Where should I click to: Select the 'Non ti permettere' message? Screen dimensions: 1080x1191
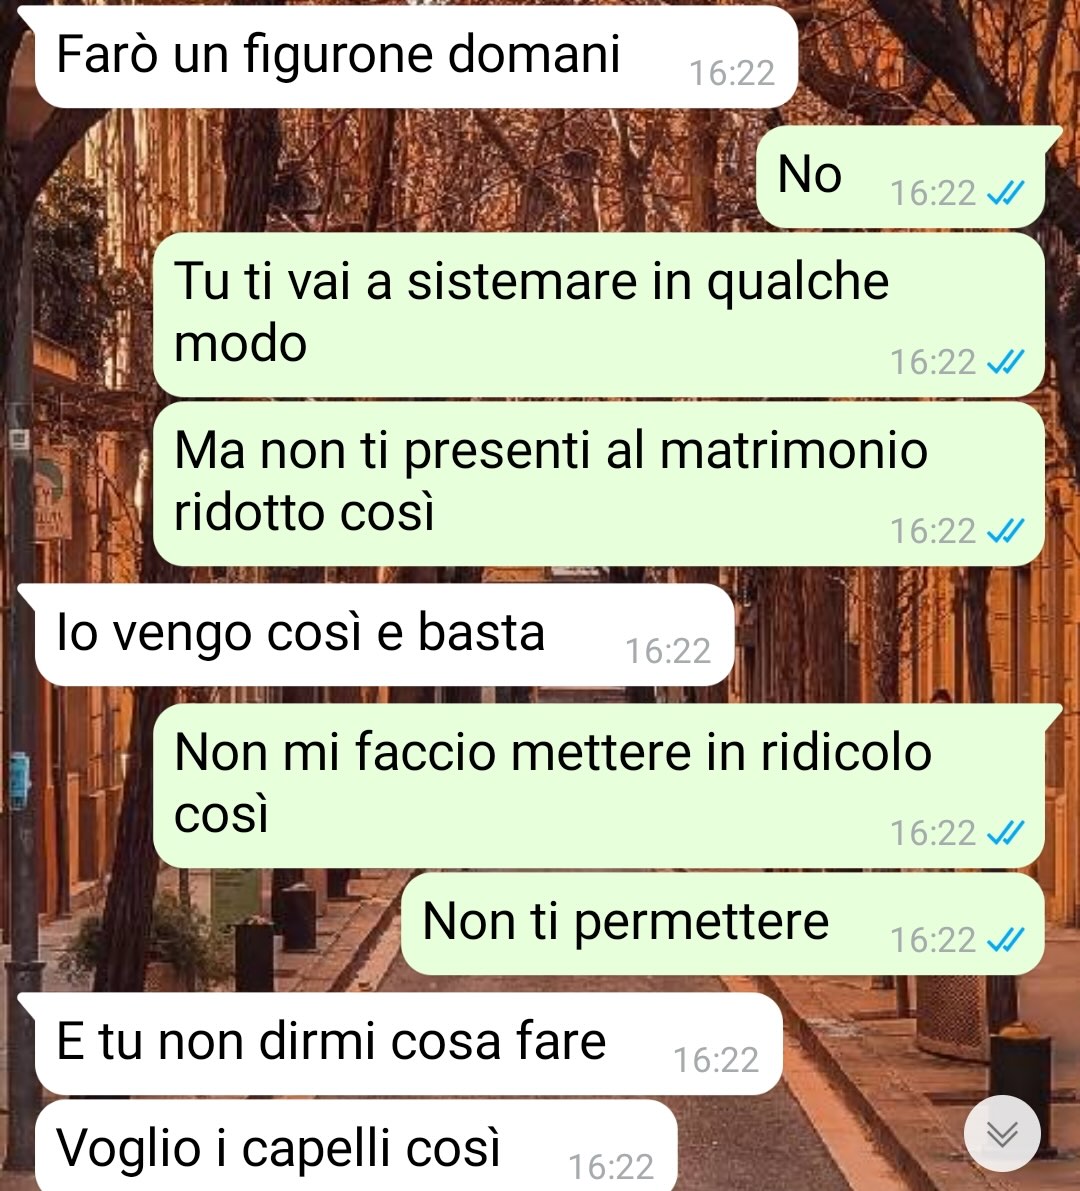pyautogui.click(x=722, y=924)
